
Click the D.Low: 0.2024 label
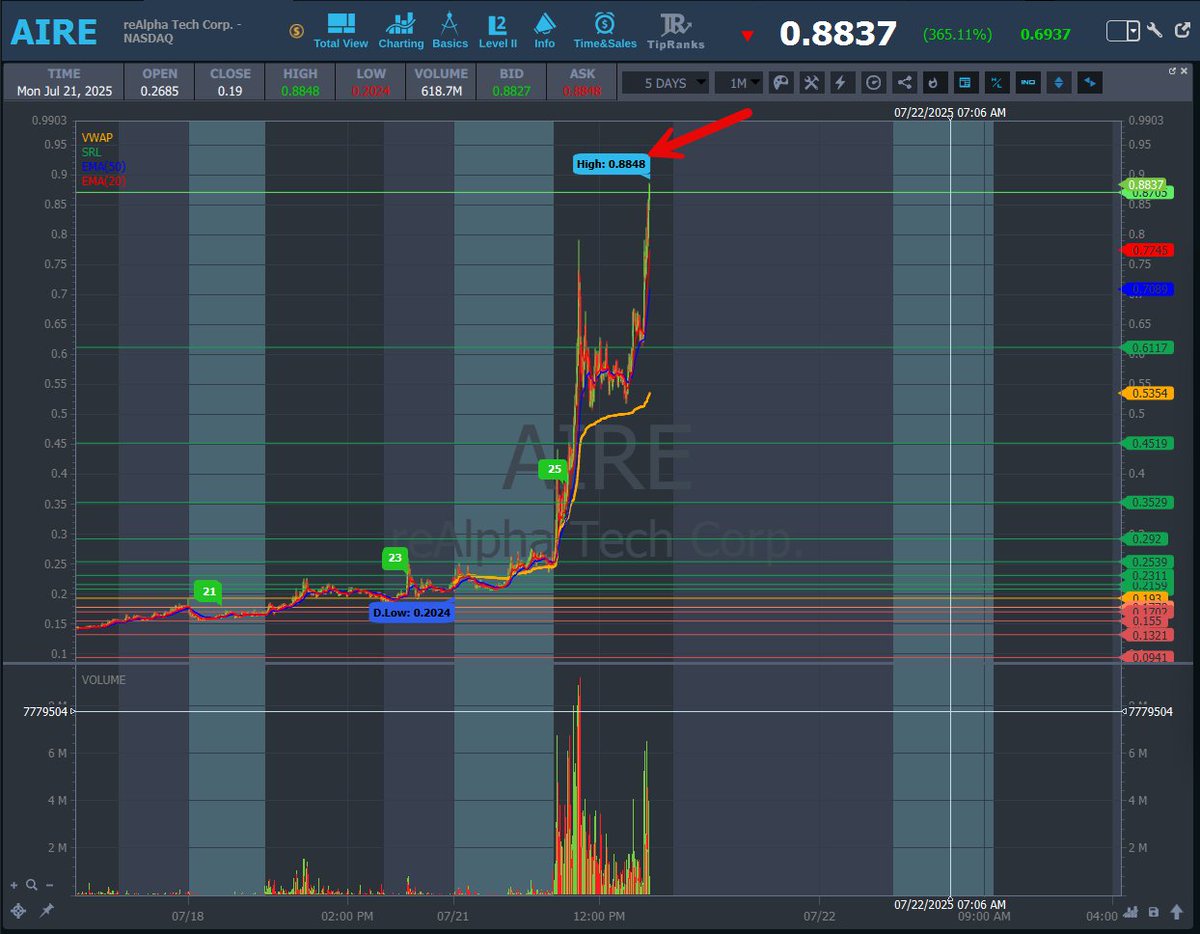[x=412, y=612]
